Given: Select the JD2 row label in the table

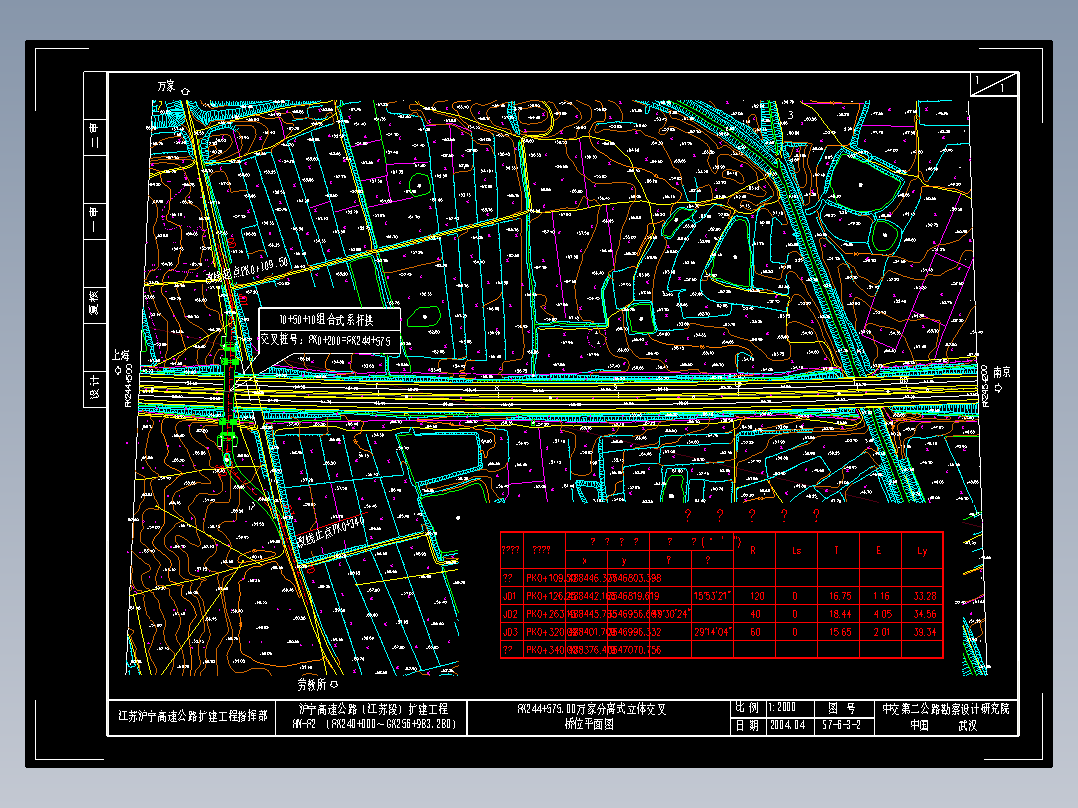Looking at the screenshot, I should coord(510,614).
